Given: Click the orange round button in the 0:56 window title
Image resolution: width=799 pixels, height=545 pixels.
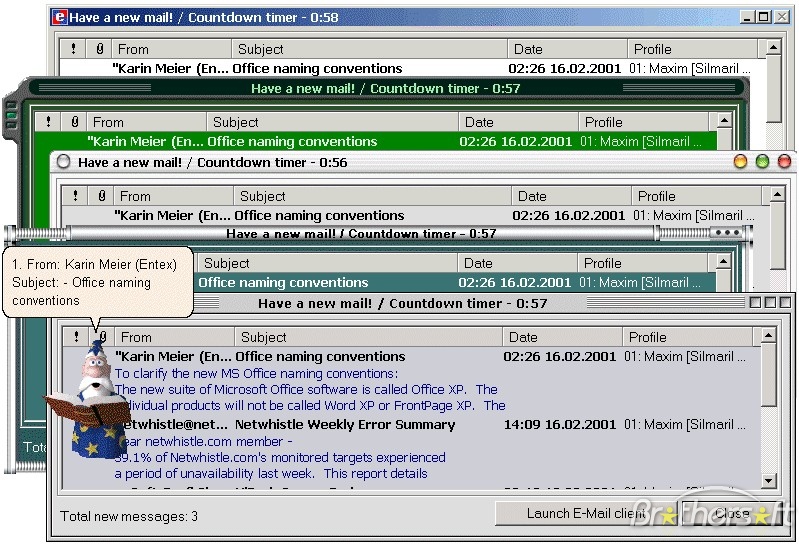Looking at the screenshot, I should click(x=740, y=162).
